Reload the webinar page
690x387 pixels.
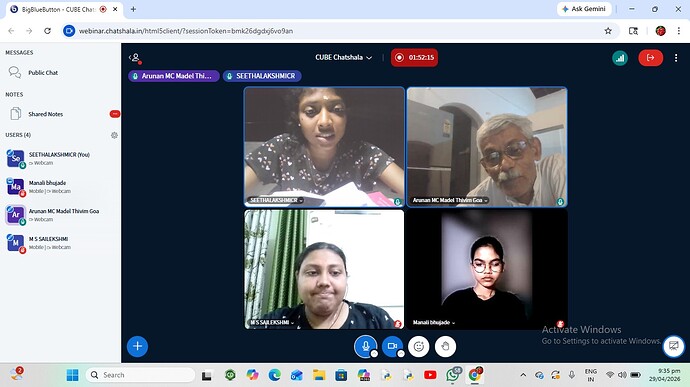click(48, 31)
